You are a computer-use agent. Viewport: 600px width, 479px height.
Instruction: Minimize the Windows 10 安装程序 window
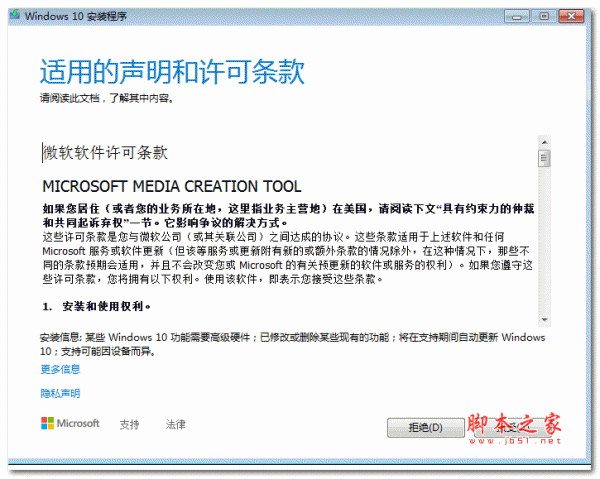[517, 16]
